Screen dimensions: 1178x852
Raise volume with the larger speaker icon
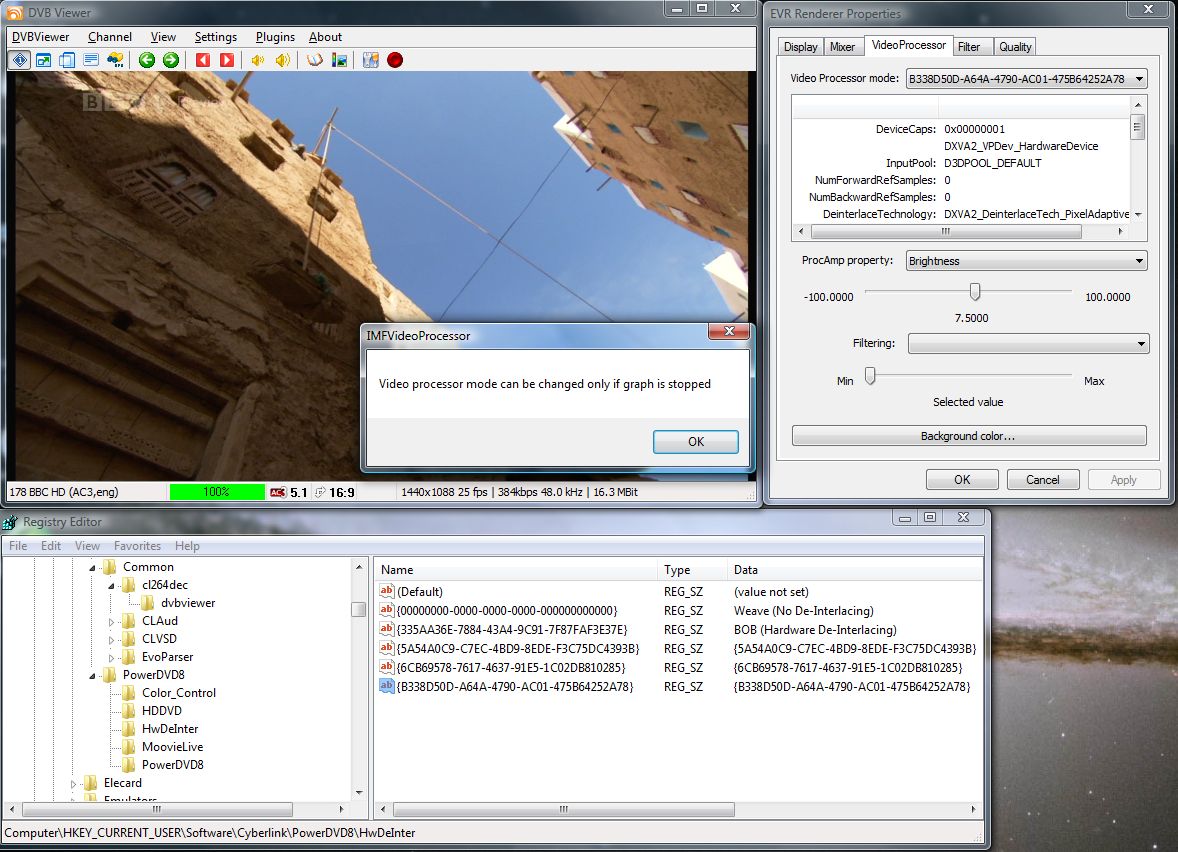pyautogui.click(x=282, y=60)
